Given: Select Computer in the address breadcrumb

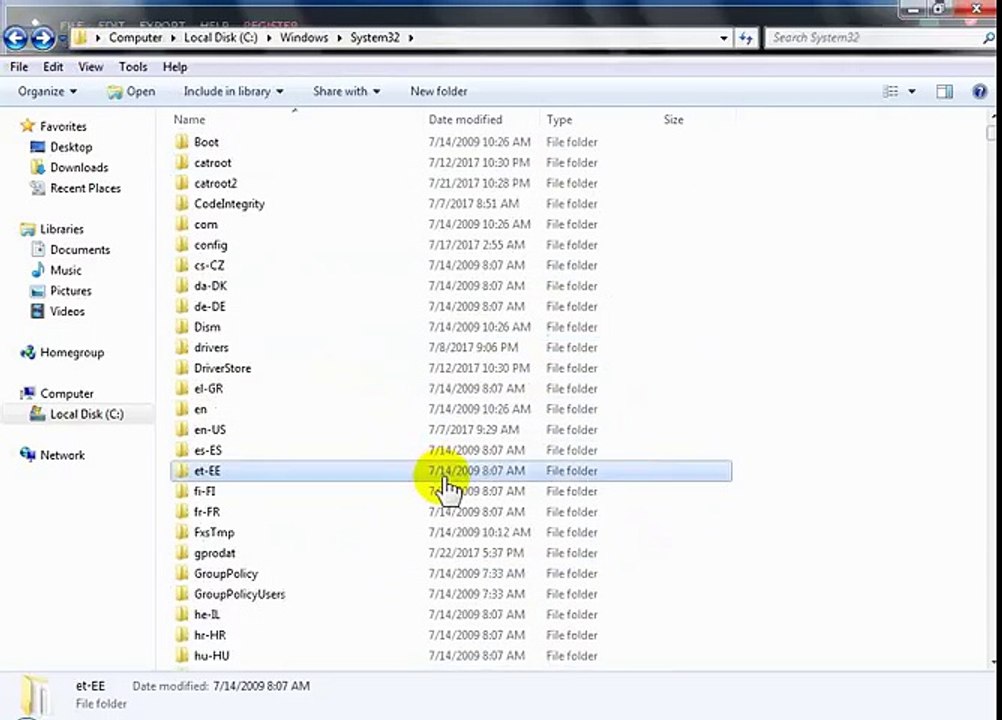Looking at the screenshot, I should tap(135, 38).
